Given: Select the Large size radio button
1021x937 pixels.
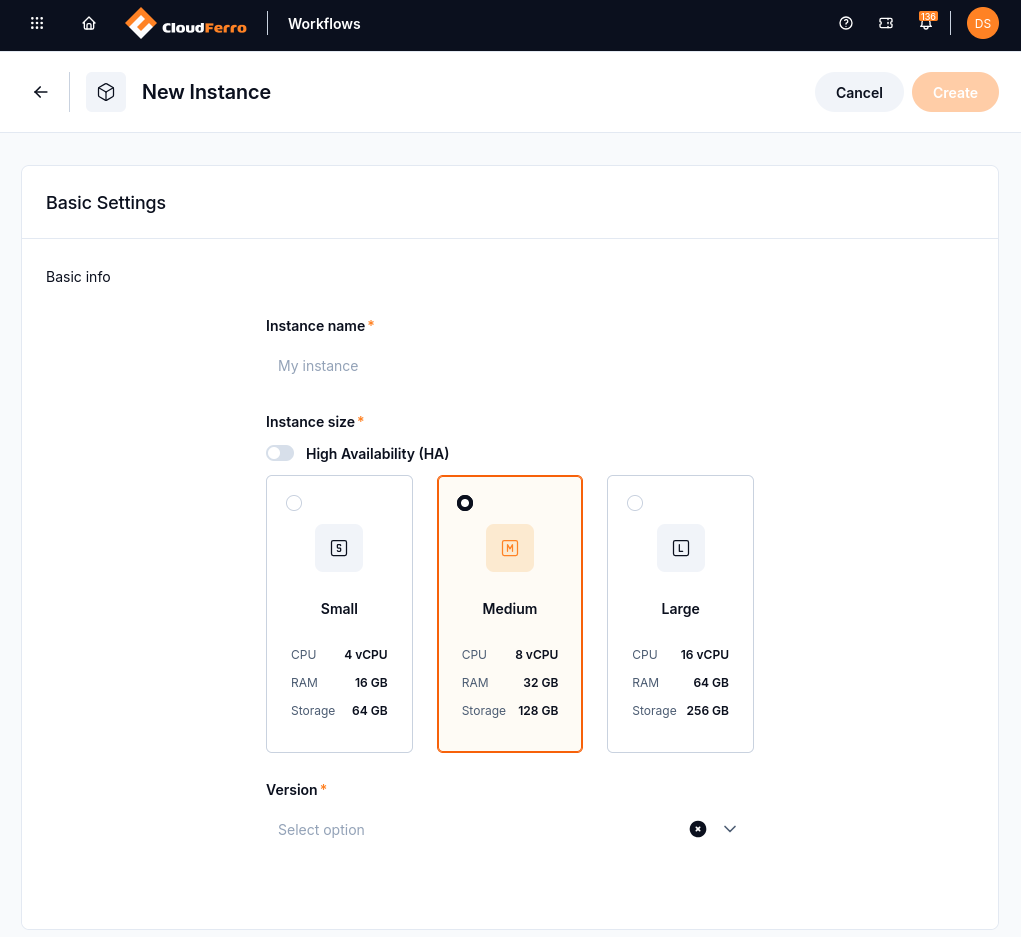Looking at the screenshot, I should click(635, 503).
